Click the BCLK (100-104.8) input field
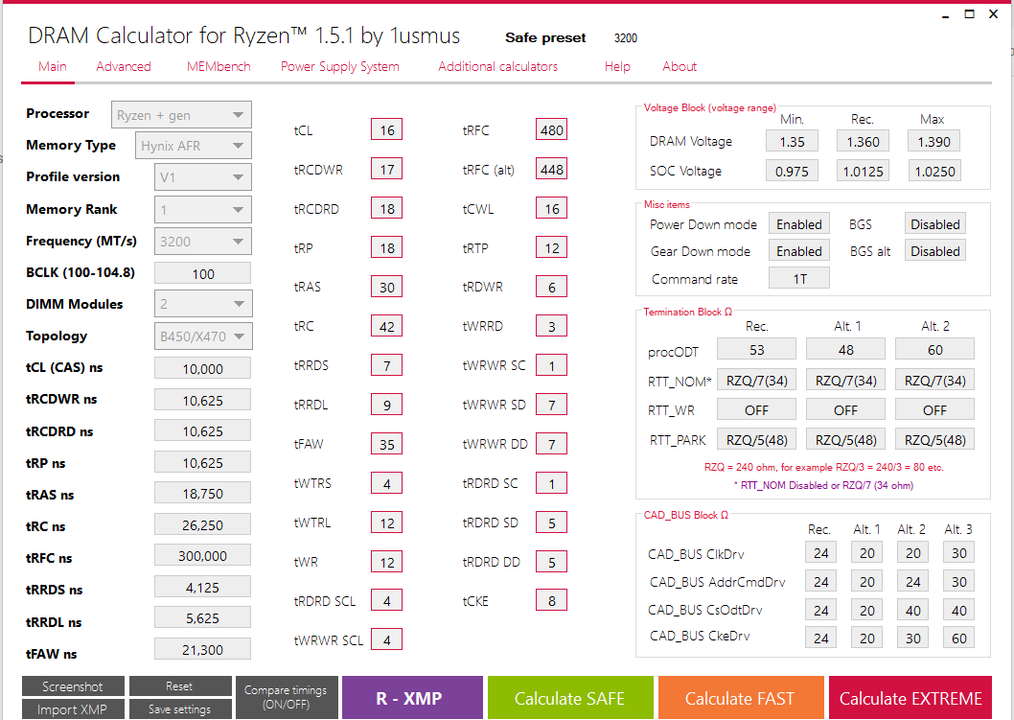This screenshot has width=1014, height=720. coord(202,274)
